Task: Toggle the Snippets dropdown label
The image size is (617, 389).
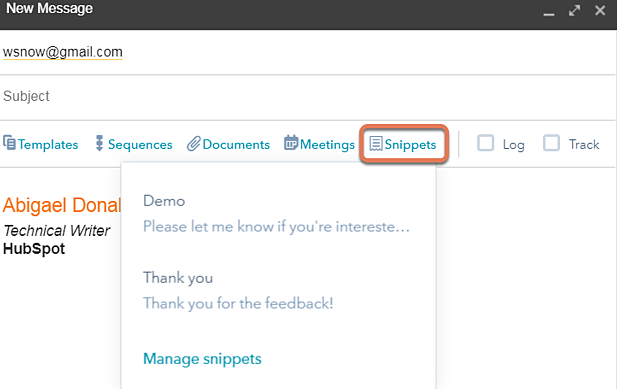Action: [410, 145]
